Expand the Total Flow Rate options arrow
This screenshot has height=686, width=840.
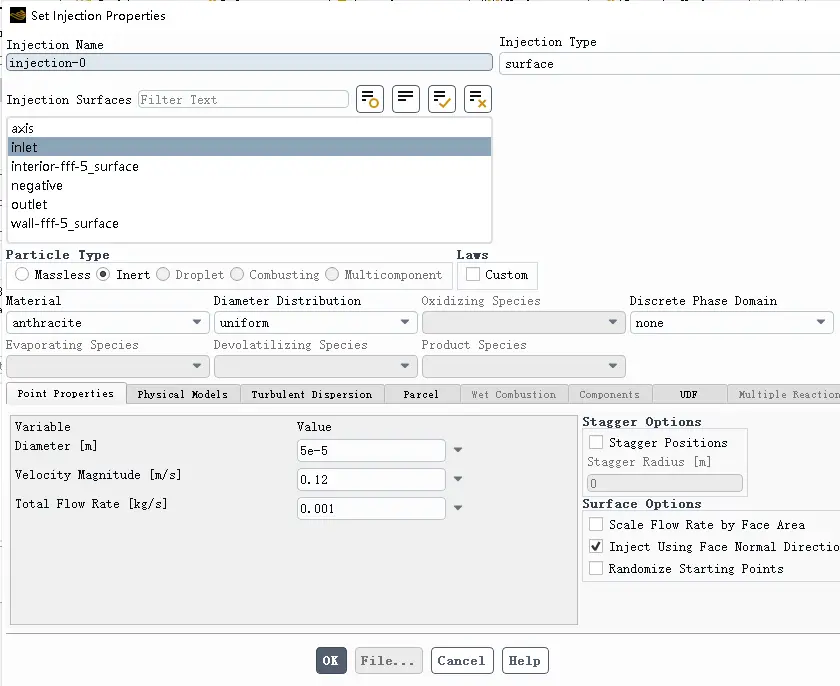click(x=458, y=508)
